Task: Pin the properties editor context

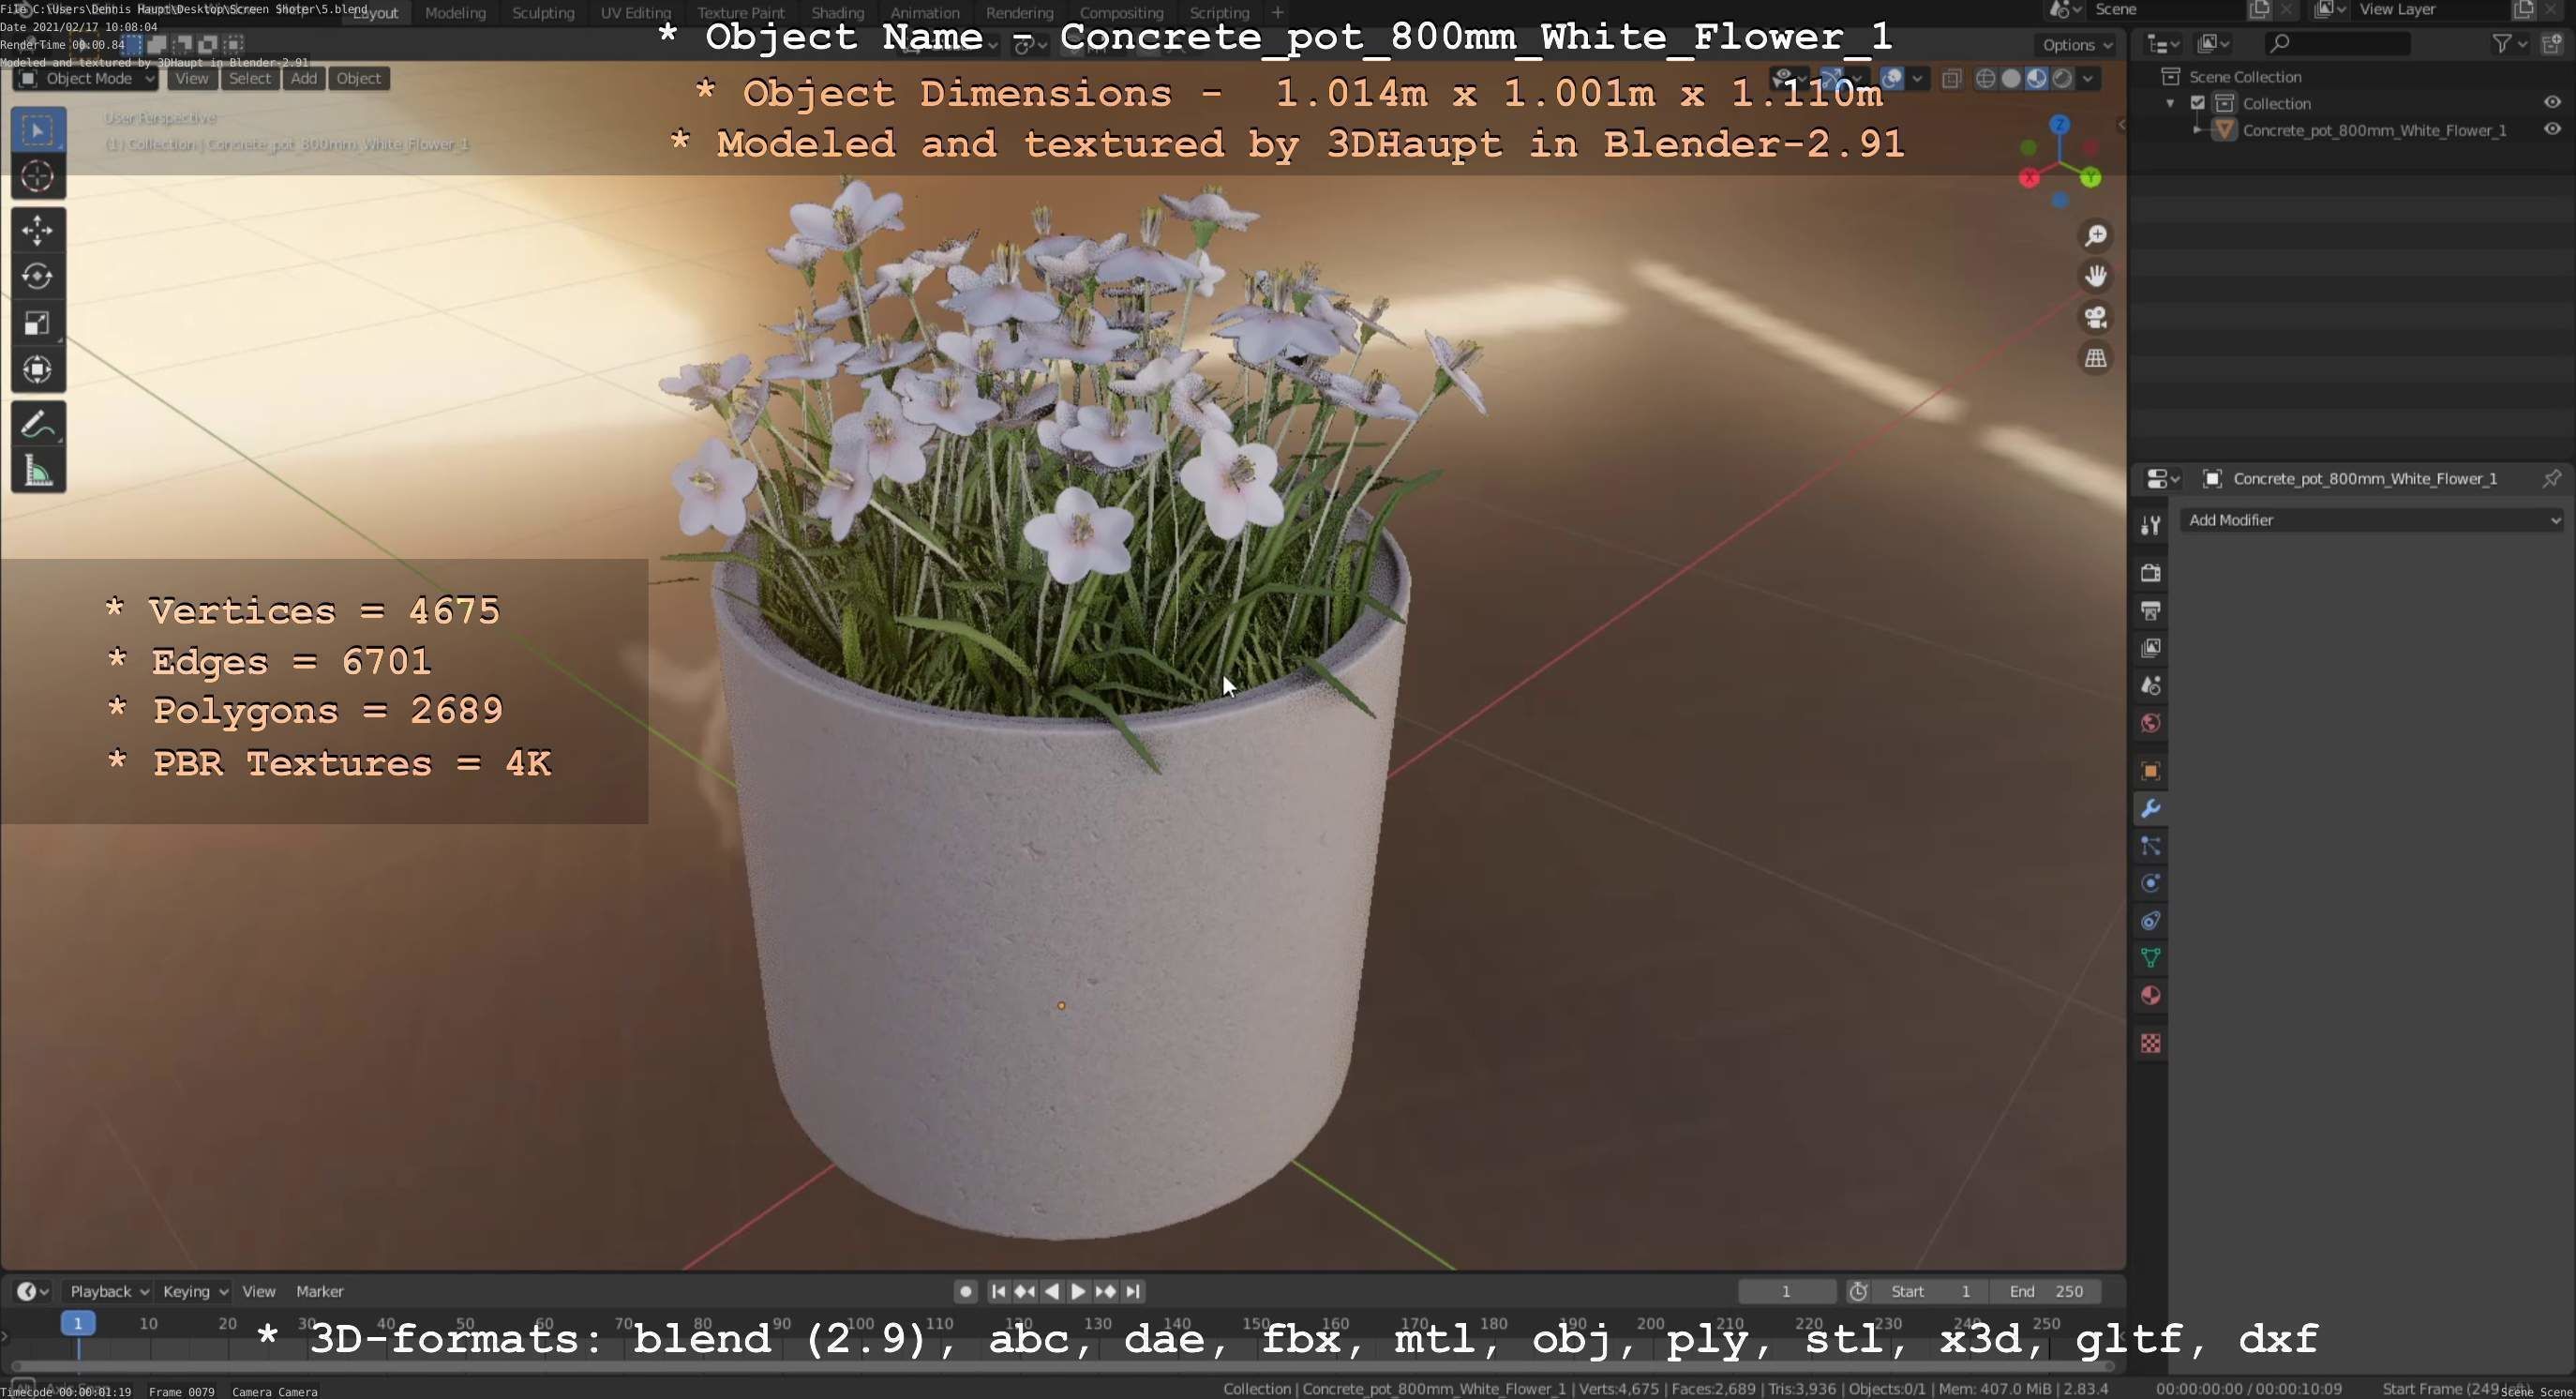Action: (x=2551, y=478)
